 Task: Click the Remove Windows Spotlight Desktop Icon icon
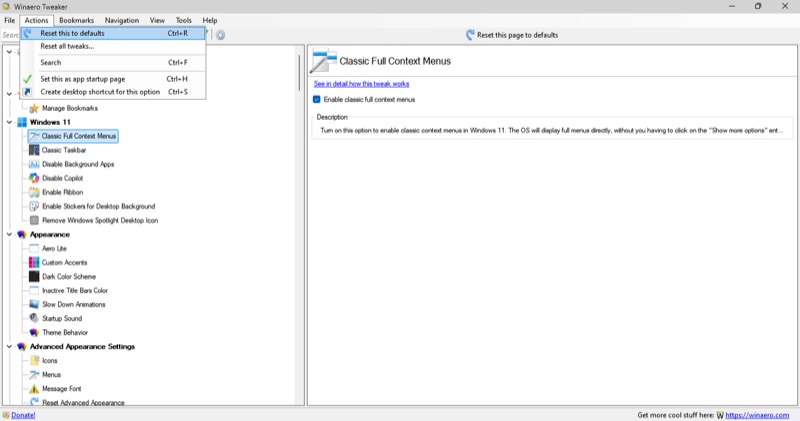point(34,220)
